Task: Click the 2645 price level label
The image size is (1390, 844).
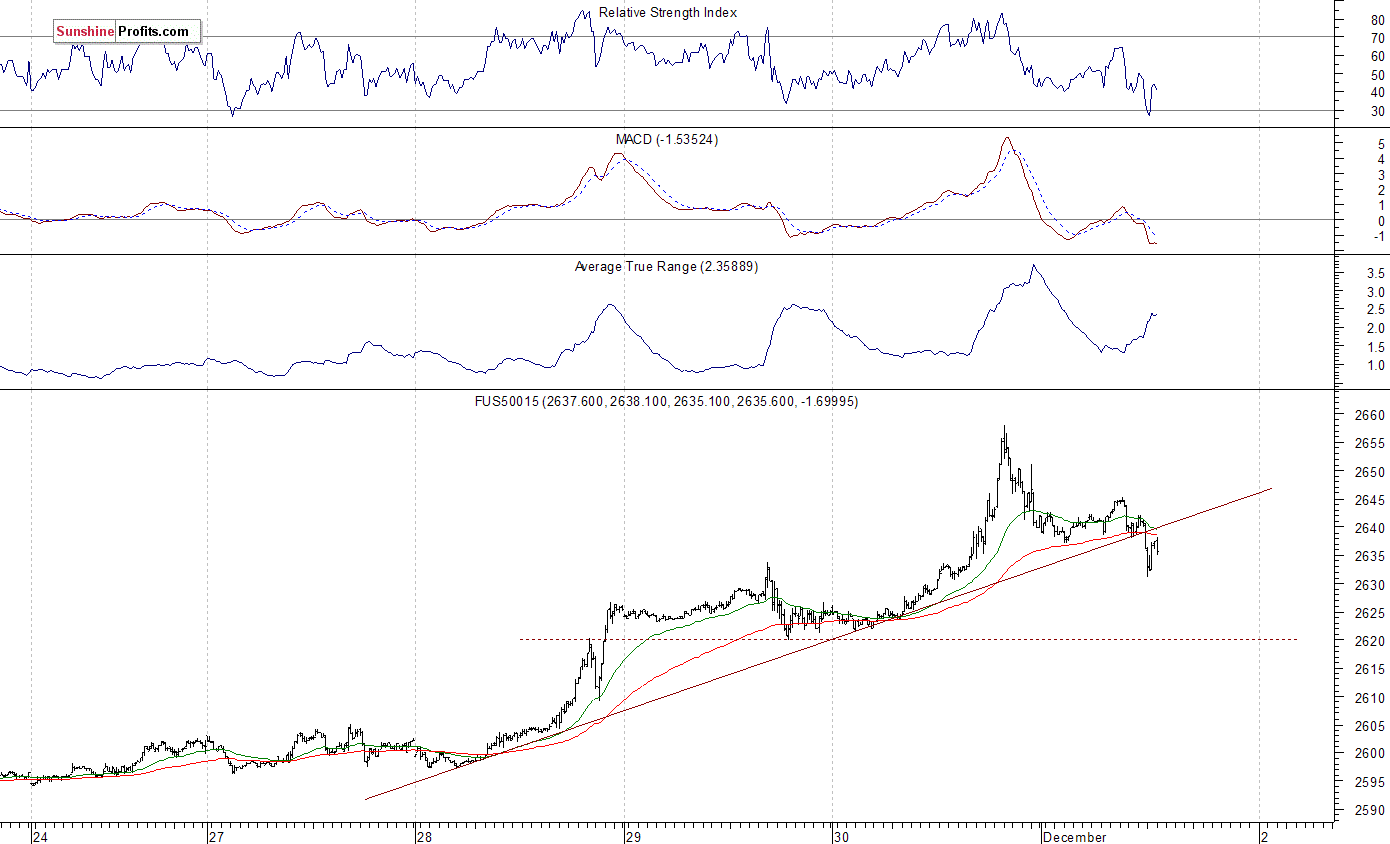Action: pyautogui.click(x=1369, y=500)
